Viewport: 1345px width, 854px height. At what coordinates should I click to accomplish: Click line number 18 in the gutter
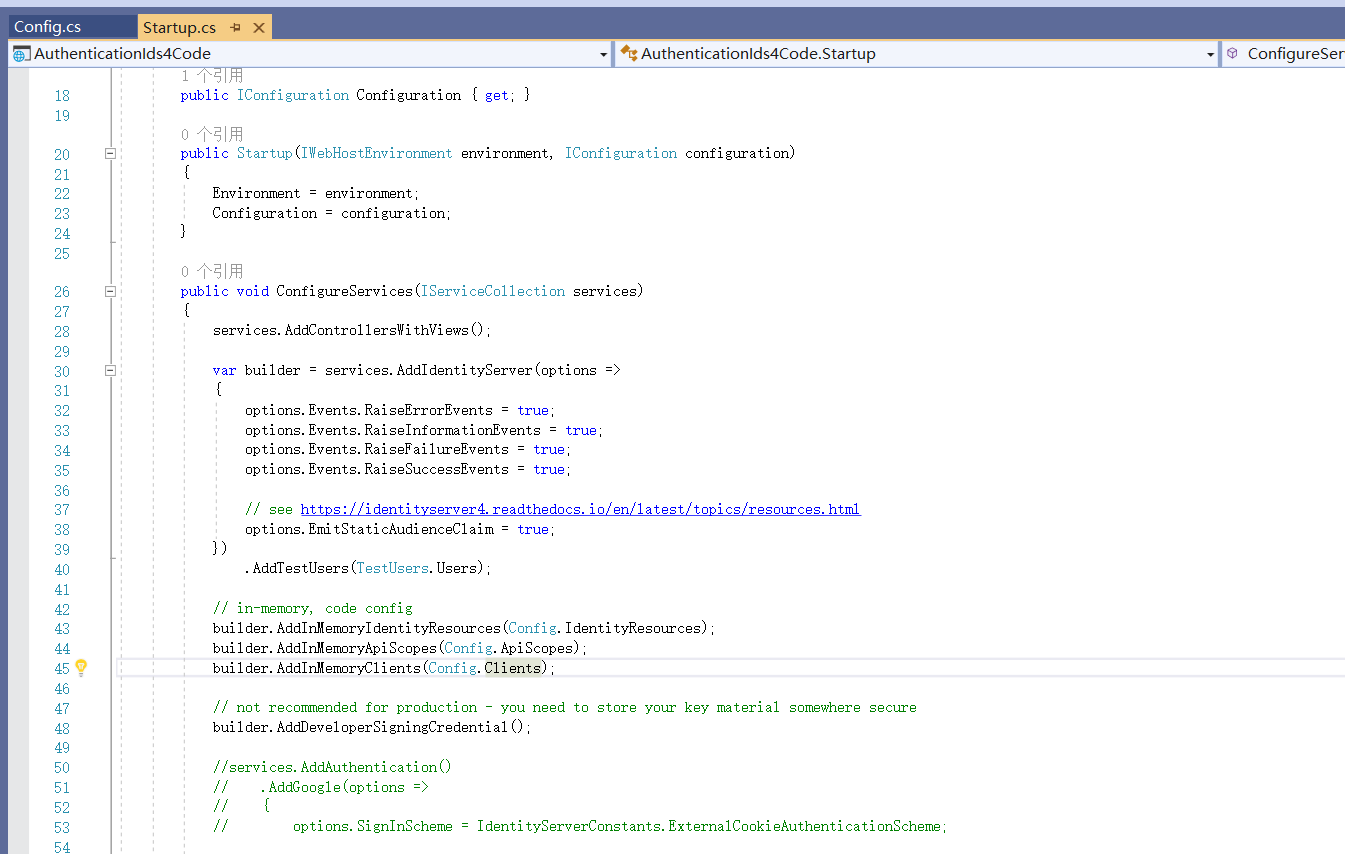pos(62,96)
